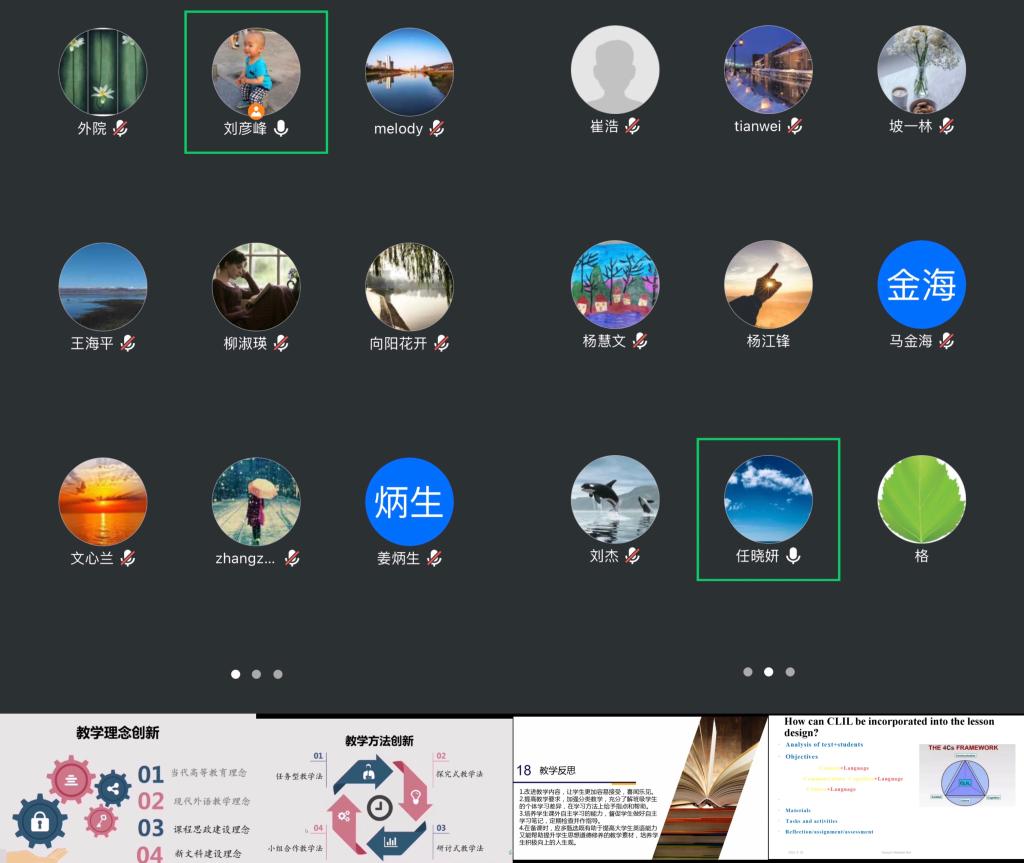Click muted mic icon beside 马金海
Viewport: 1024px width, 863px height.
coord(946,341)
